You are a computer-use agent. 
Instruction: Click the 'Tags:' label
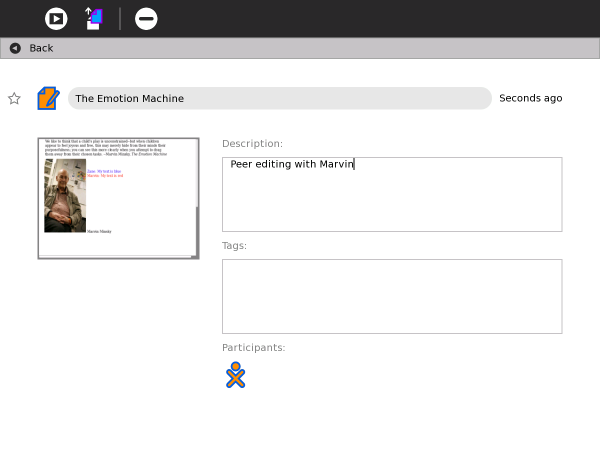tap(234, 245)
